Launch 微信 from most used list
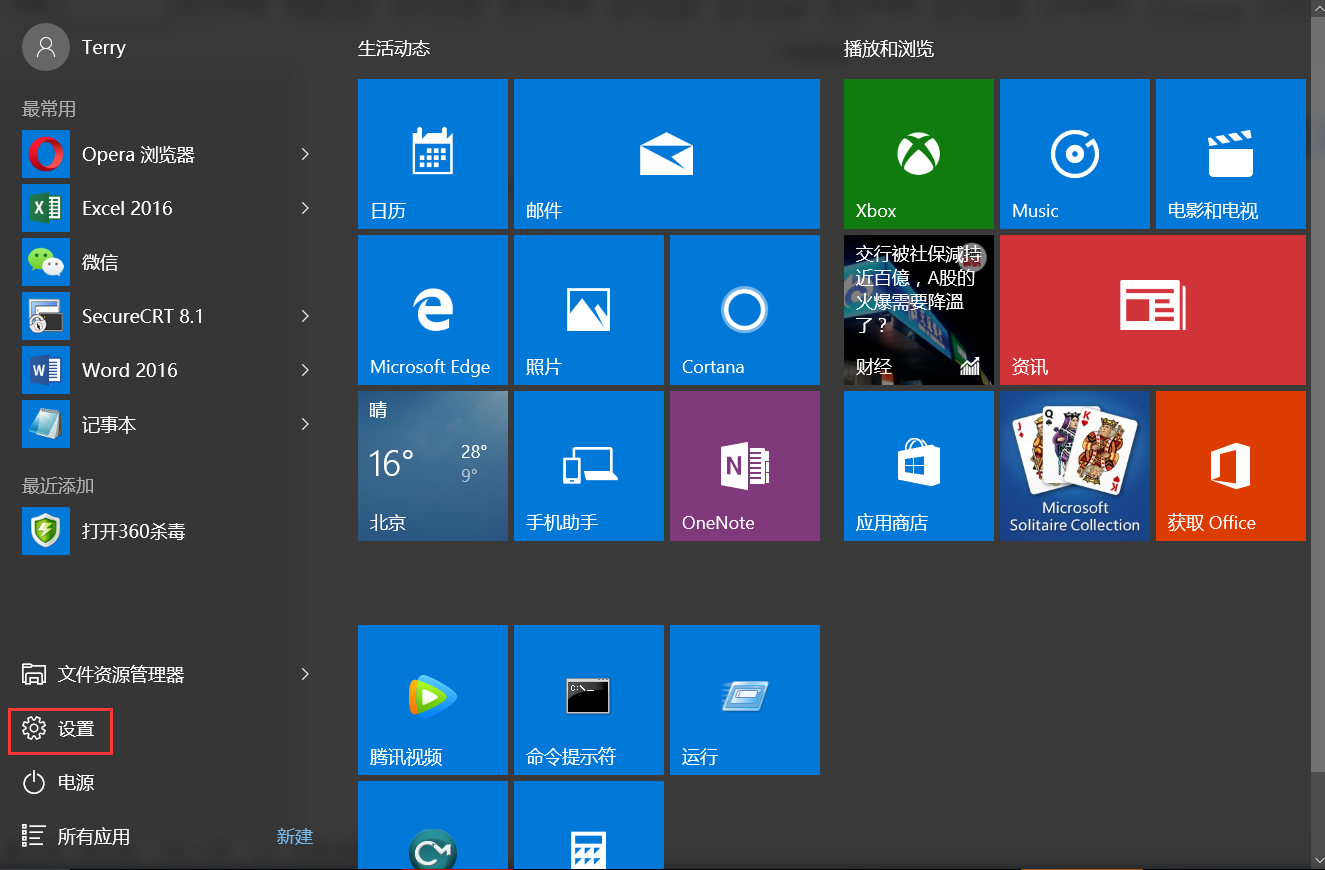 [100, 262]
